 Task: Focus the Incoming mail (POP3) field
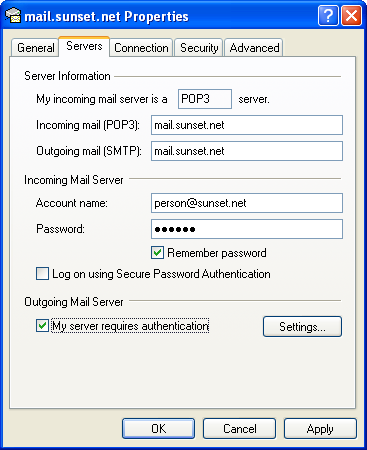(x=247, y=125)
